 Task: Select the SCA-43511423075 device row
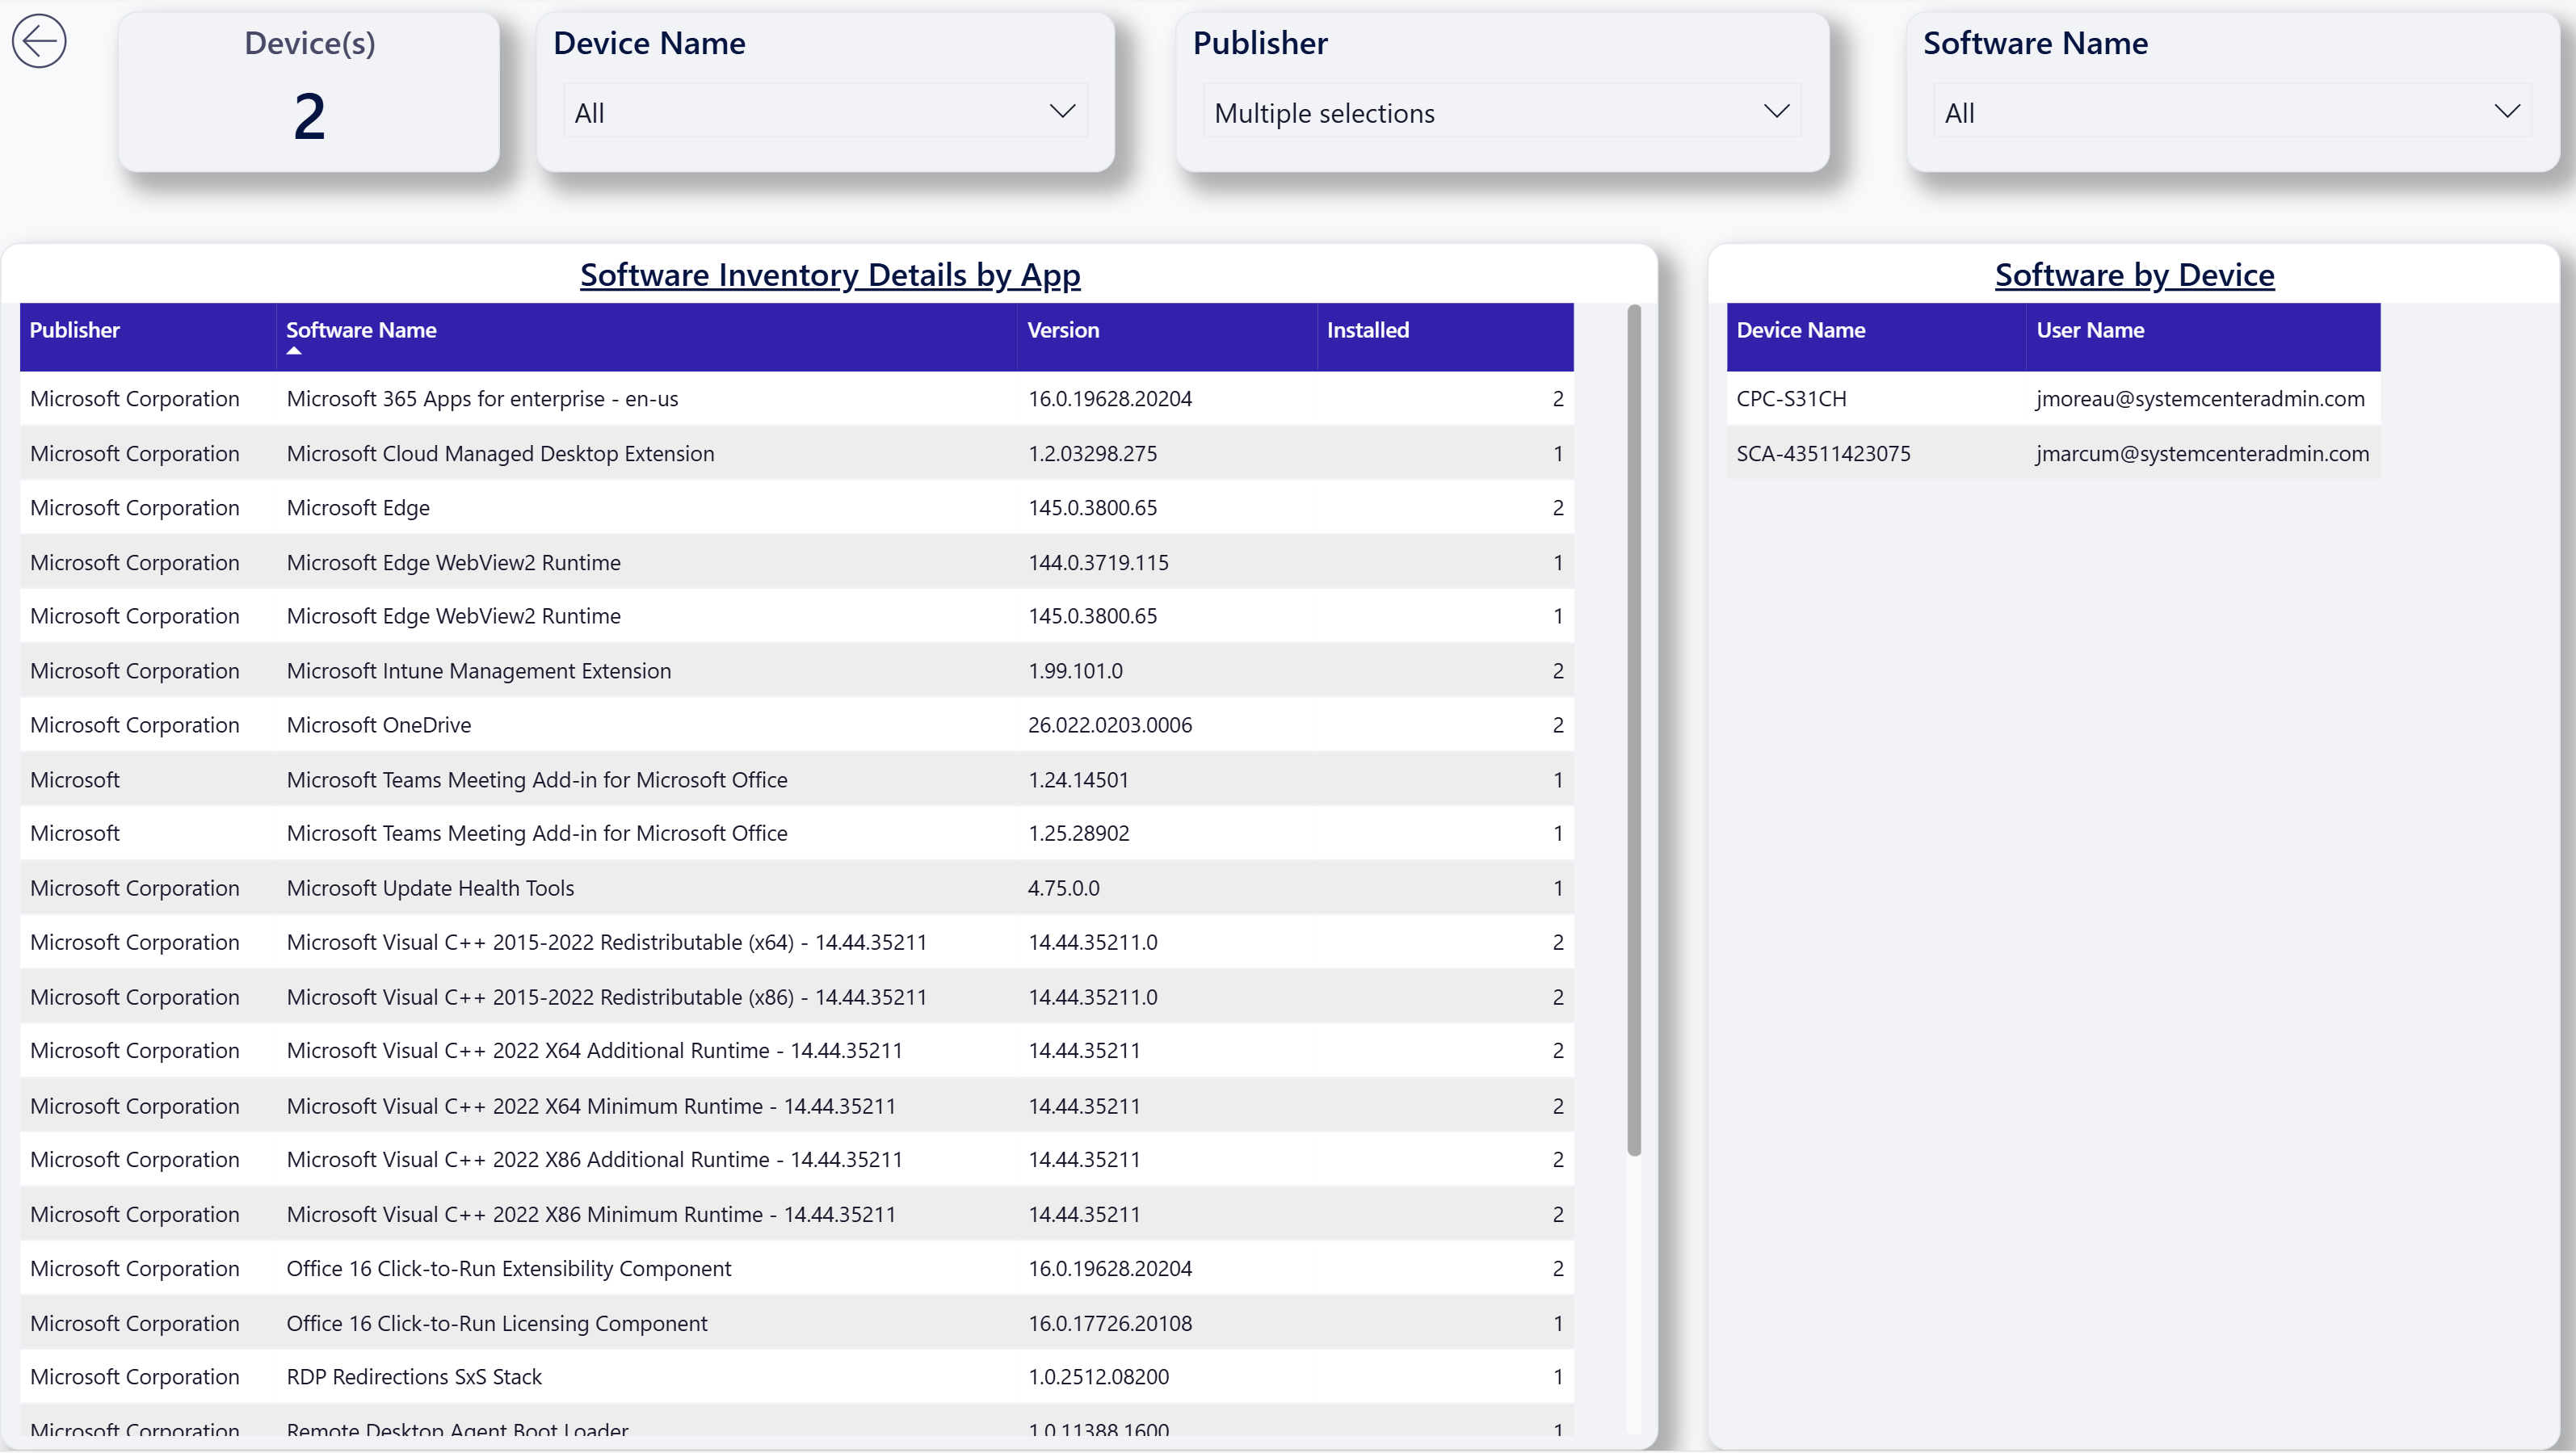[2053, 453]
